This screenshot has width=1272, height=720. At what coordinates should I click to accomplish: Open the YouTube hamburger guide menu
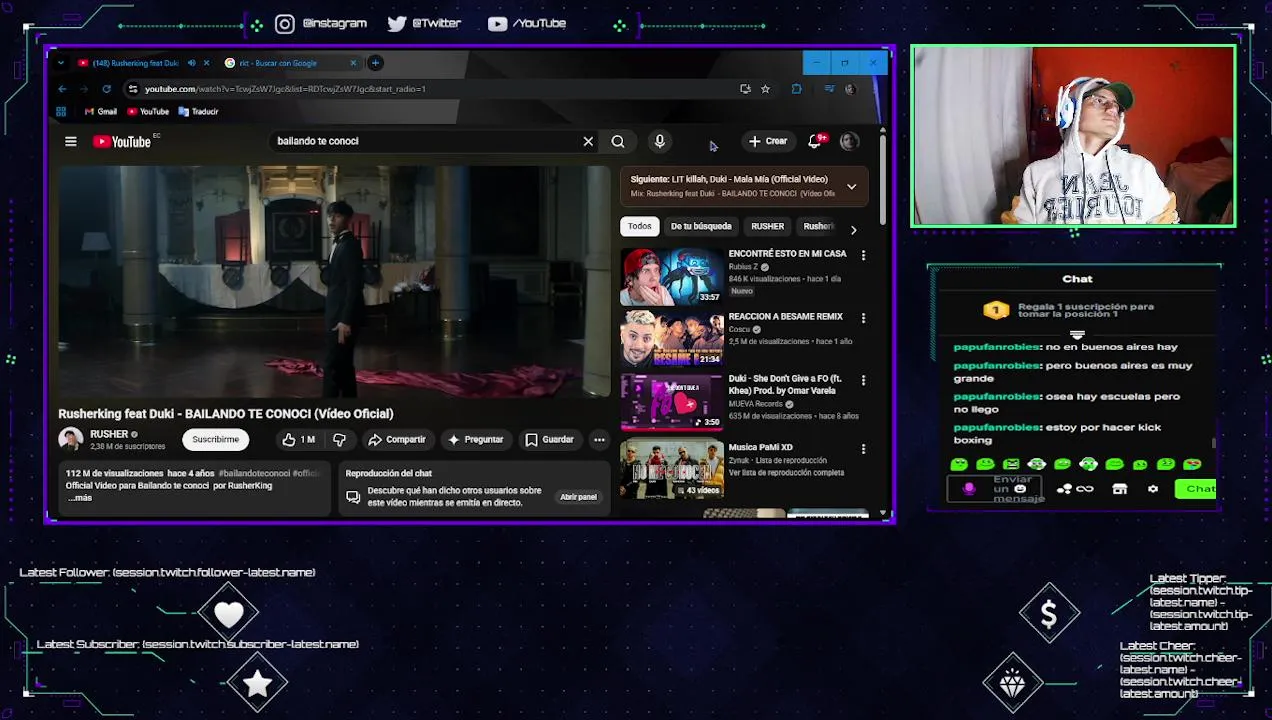tap(71, 142)
